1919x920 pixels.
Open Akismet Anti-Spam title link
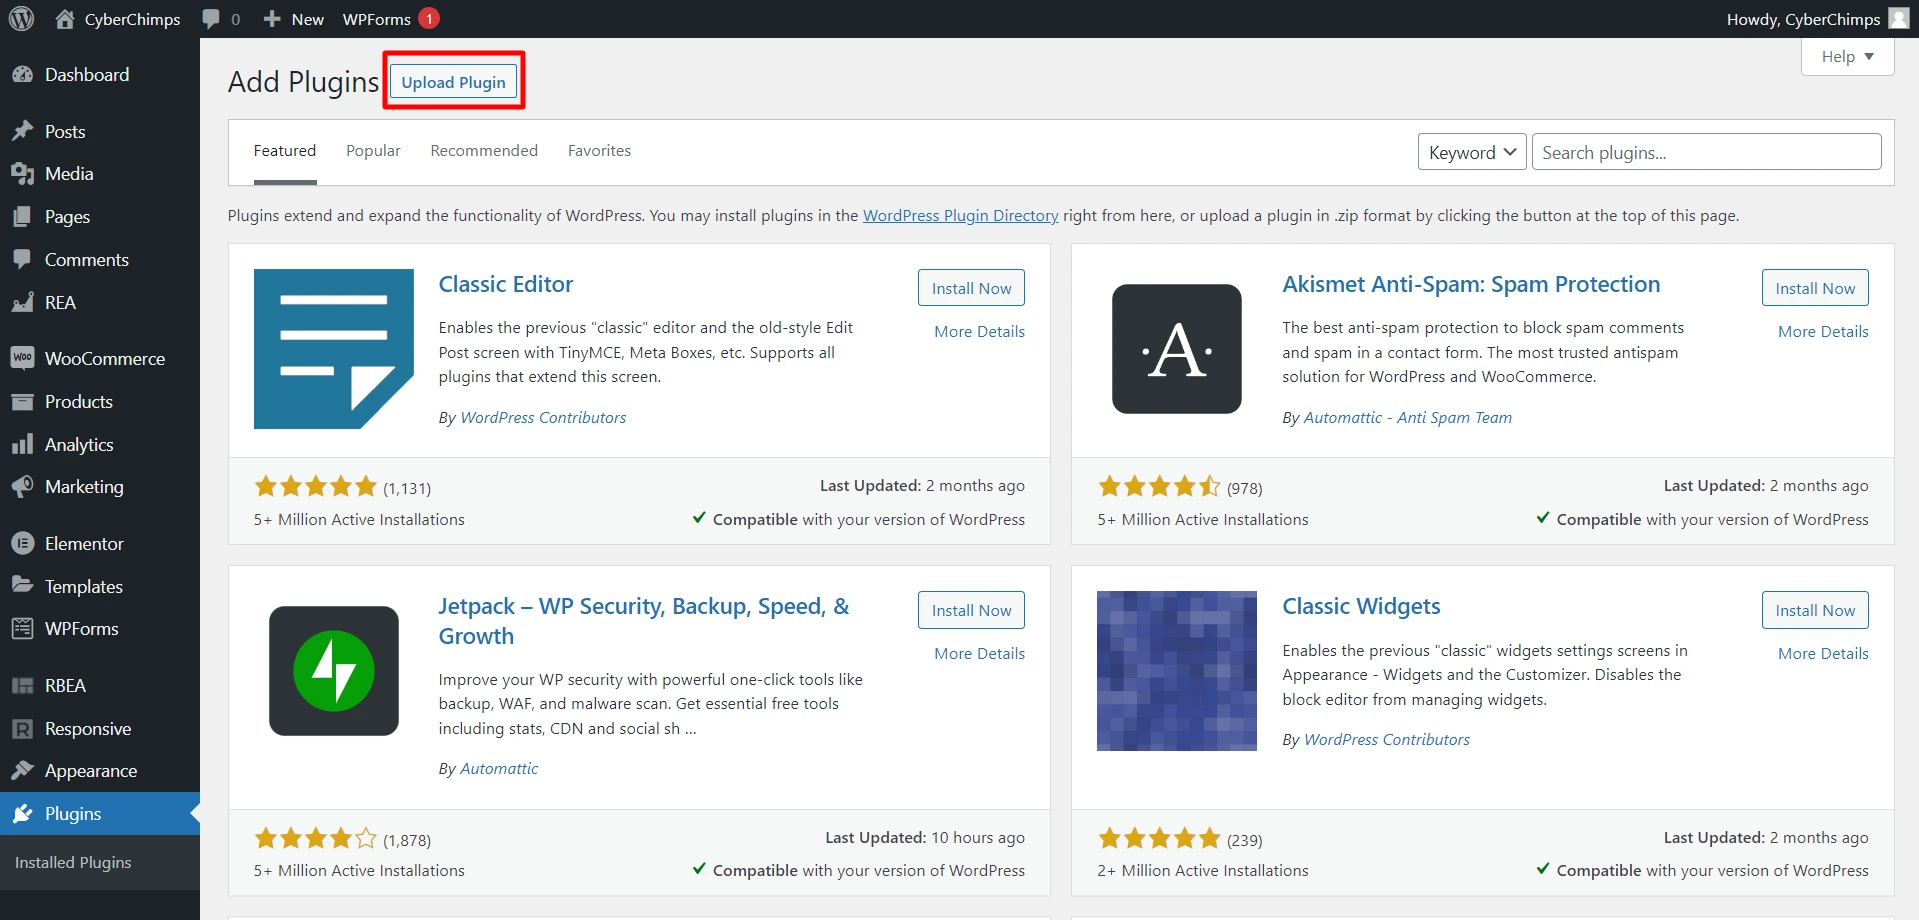point(1471,284)
